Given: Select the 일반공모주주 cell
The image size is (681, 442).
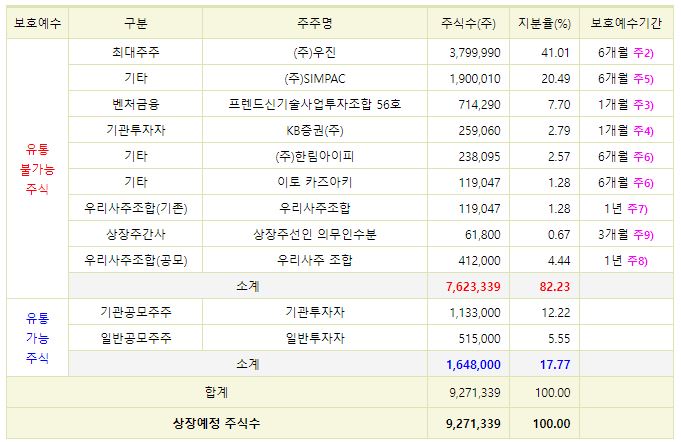Looking at the screenshot, I should [x=136, y=338].
